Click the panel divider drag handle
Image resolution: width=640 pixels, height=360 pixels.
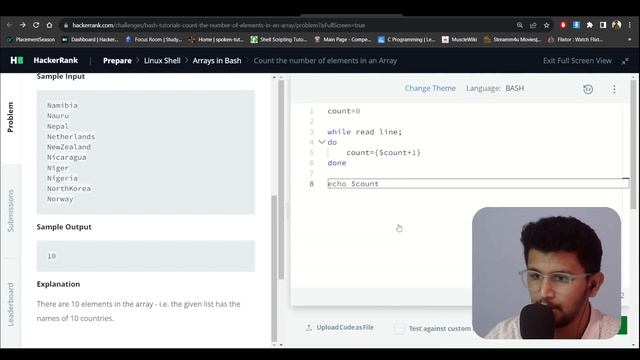(287, 211)
